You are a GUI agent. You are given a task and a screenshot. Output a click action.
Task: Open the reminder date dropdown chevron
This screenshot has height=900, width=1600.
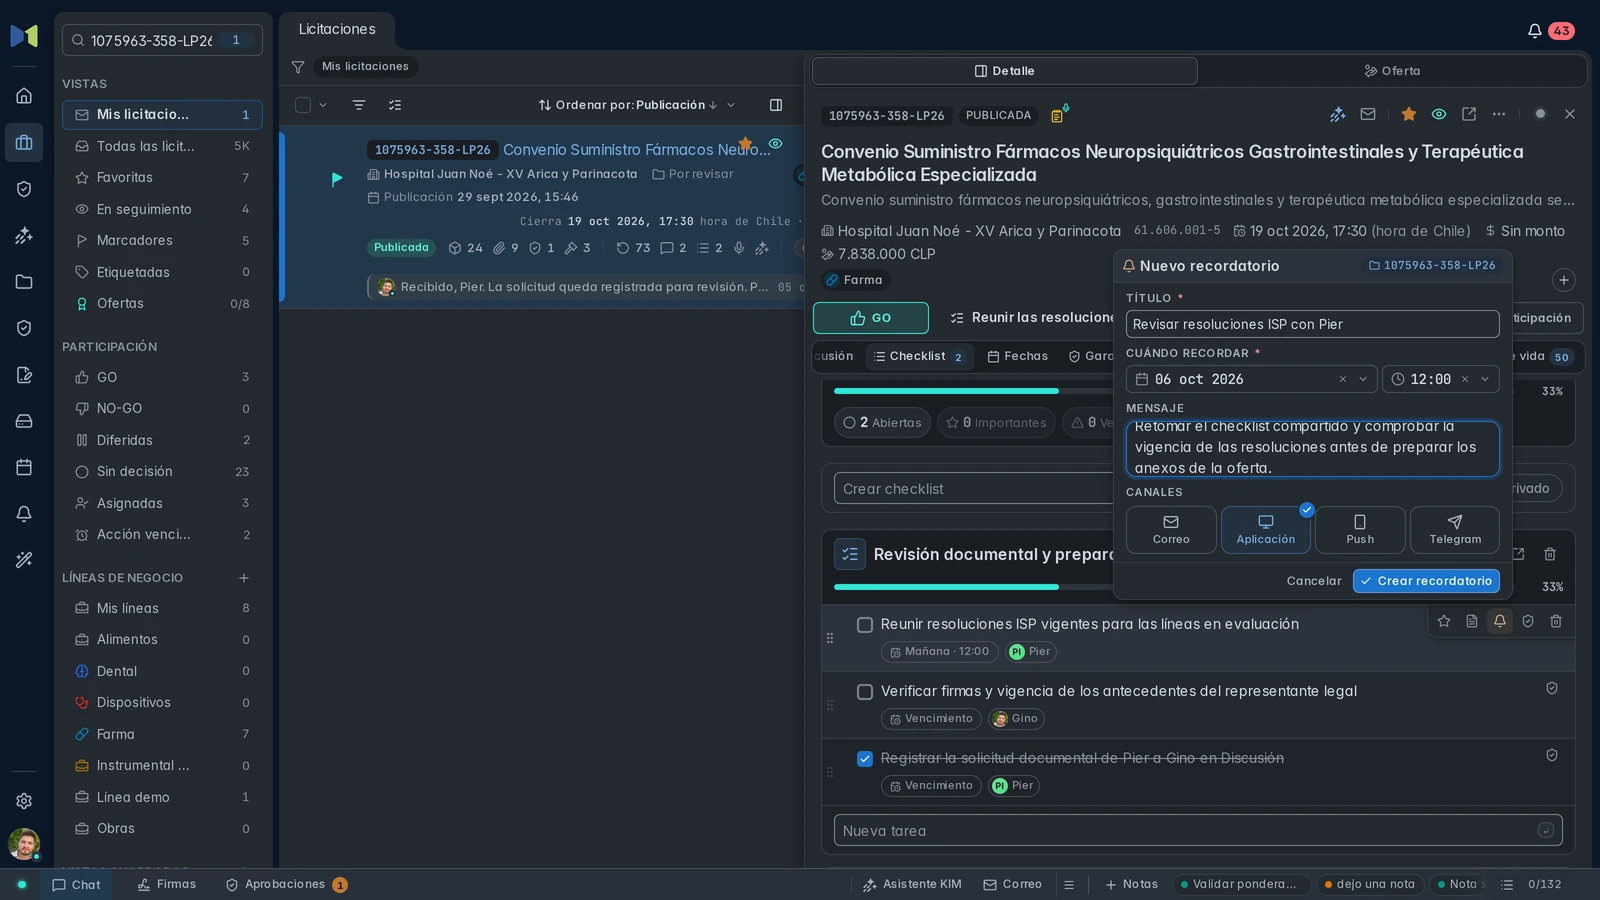[x=1363, y=379]
